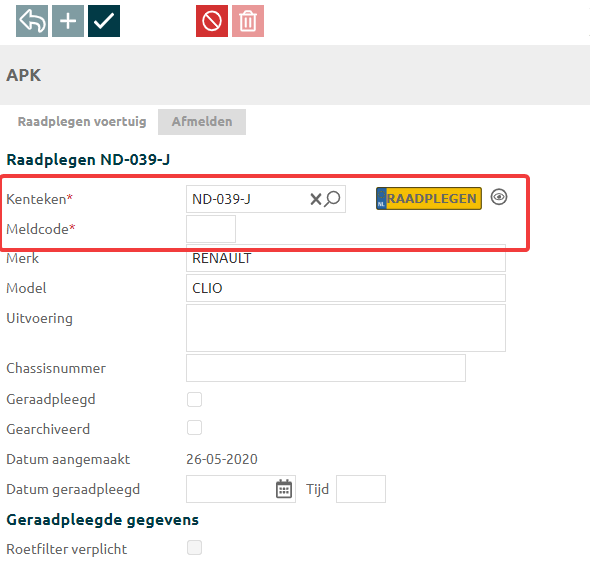The image size is (590, 585).
Task: Focus the Meldcode input field
Action: (x=211, y=229)
